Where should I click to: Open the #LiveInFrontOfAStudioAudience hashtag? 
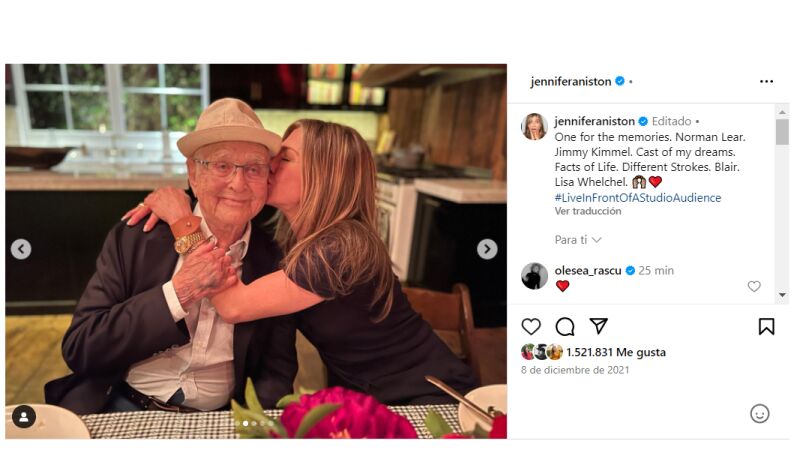pos(637,198)
